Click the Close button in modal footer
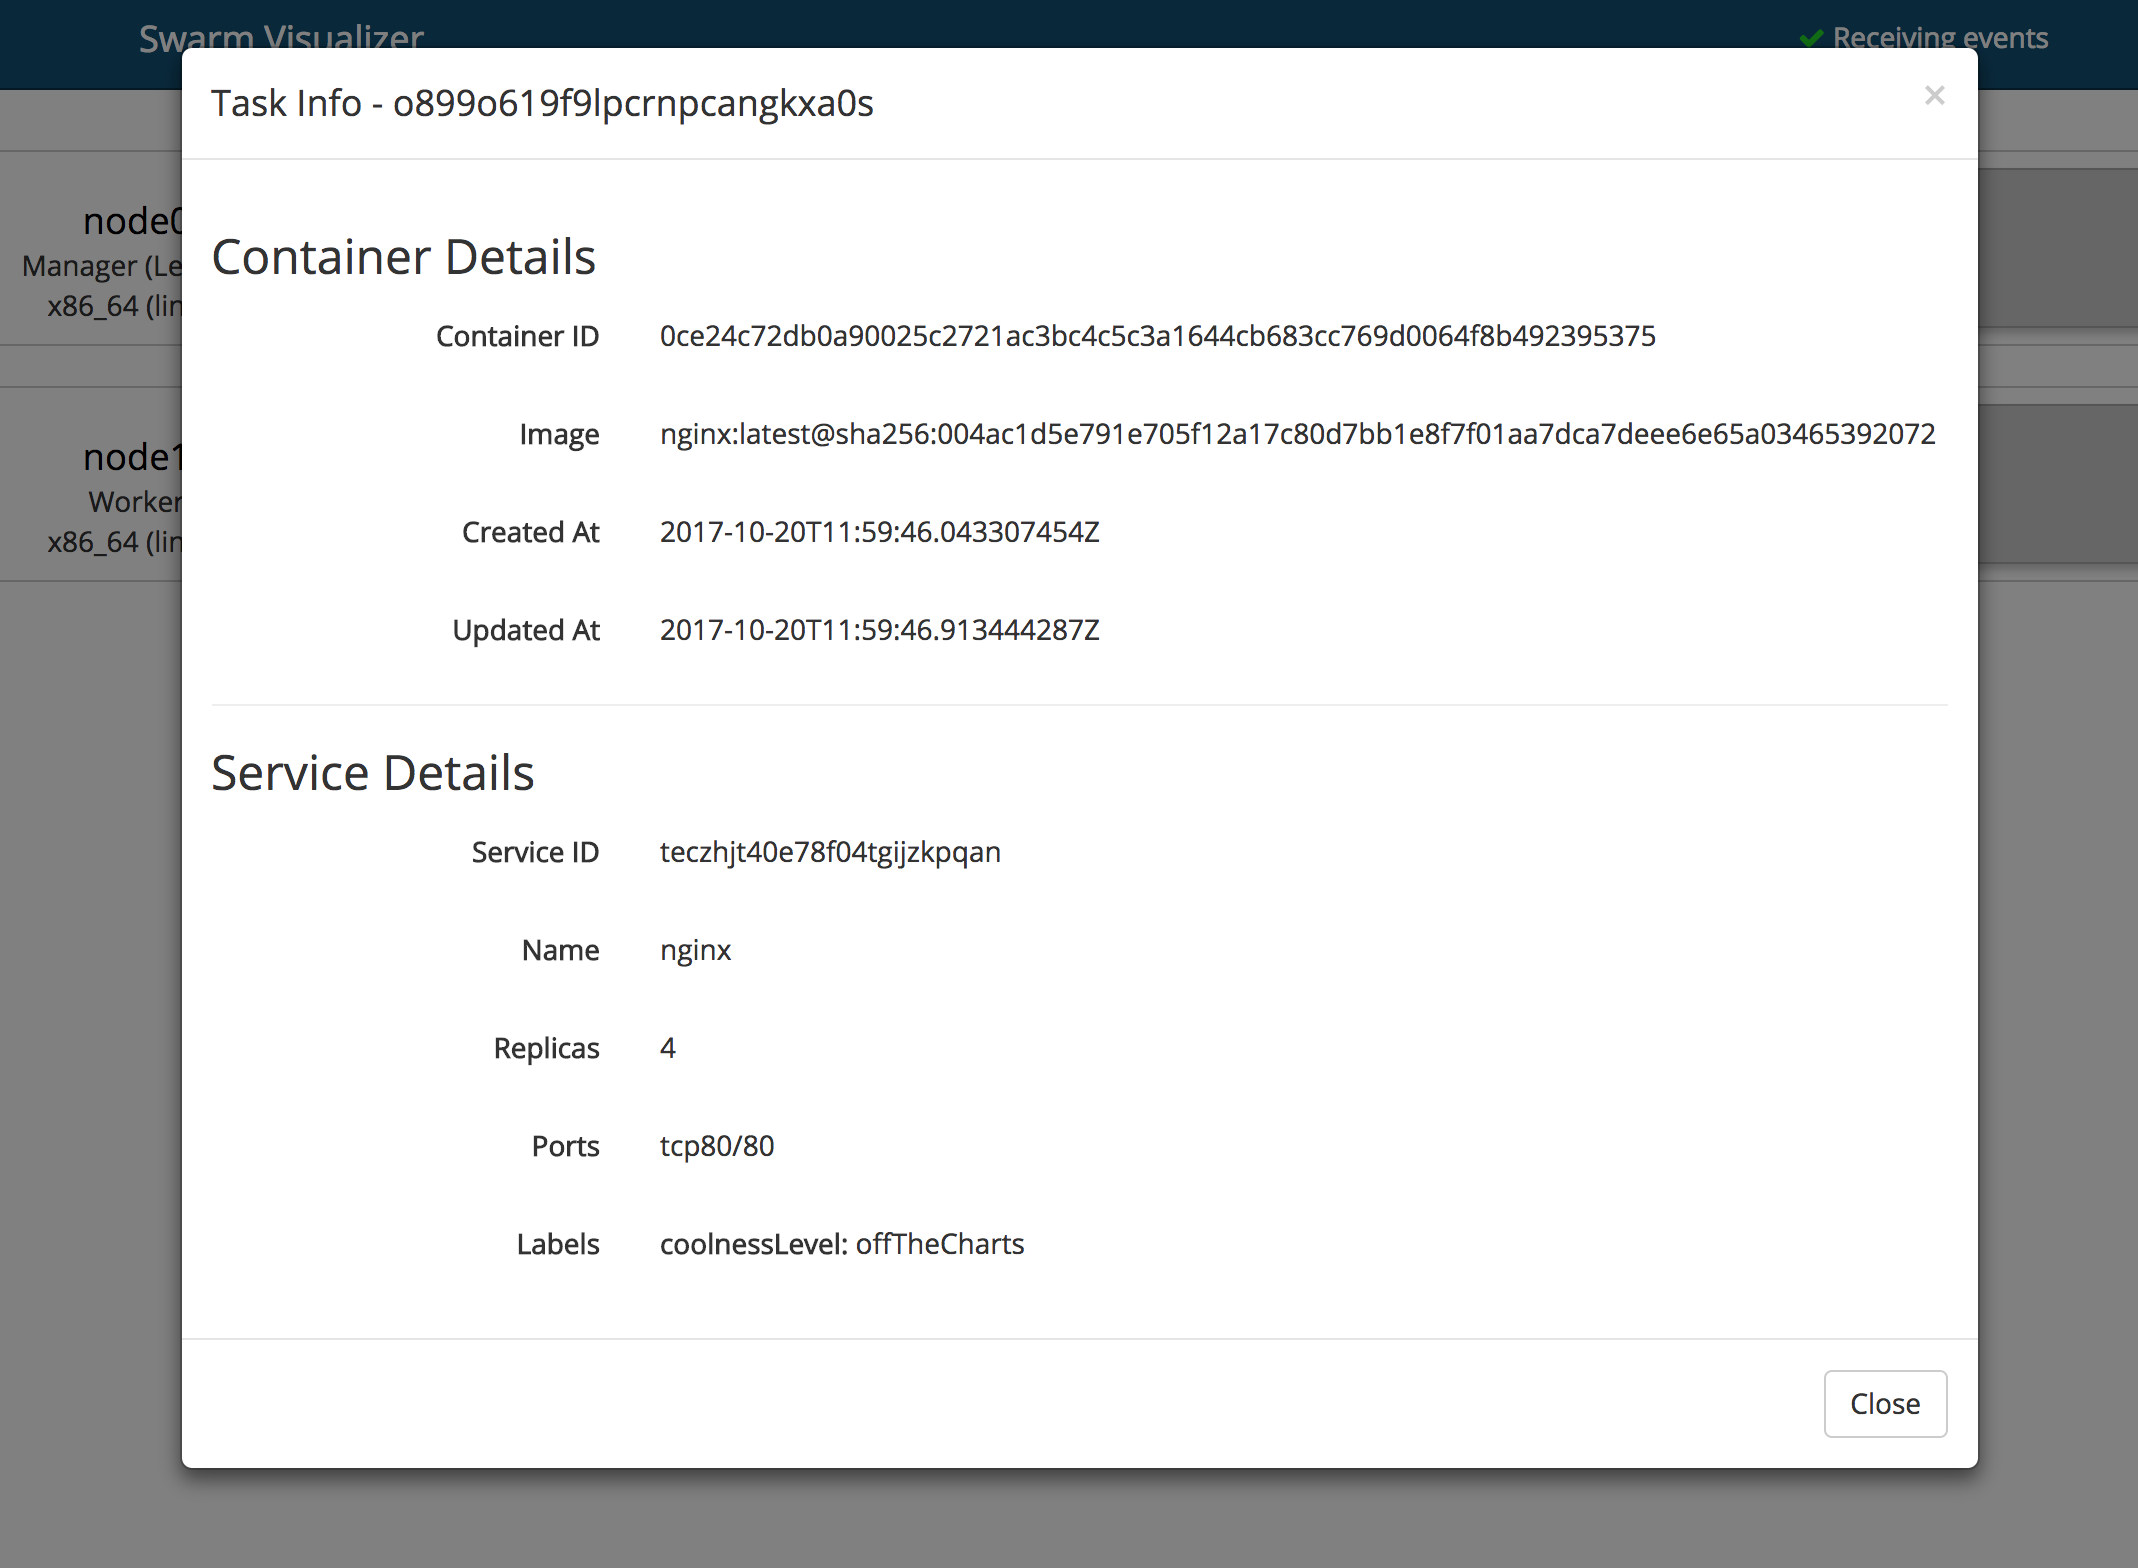This screenshot has height=1568, width=2138. click(1884, 1403)
